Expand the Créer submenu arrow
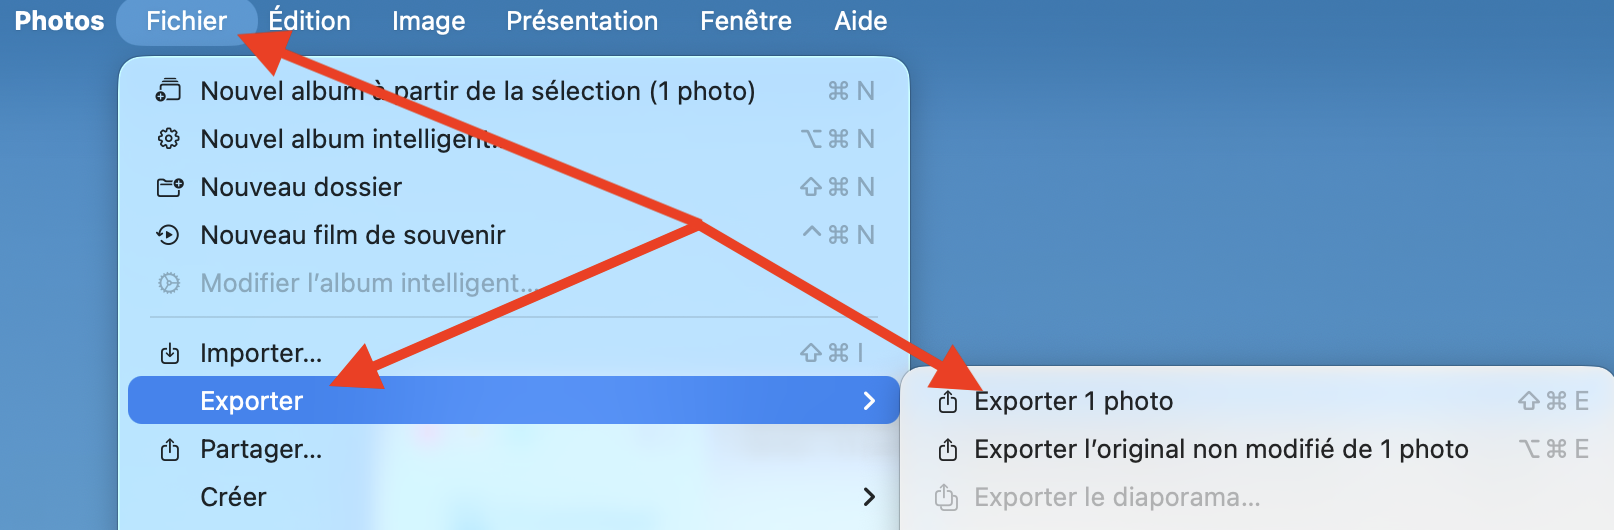 click(869, 497)
